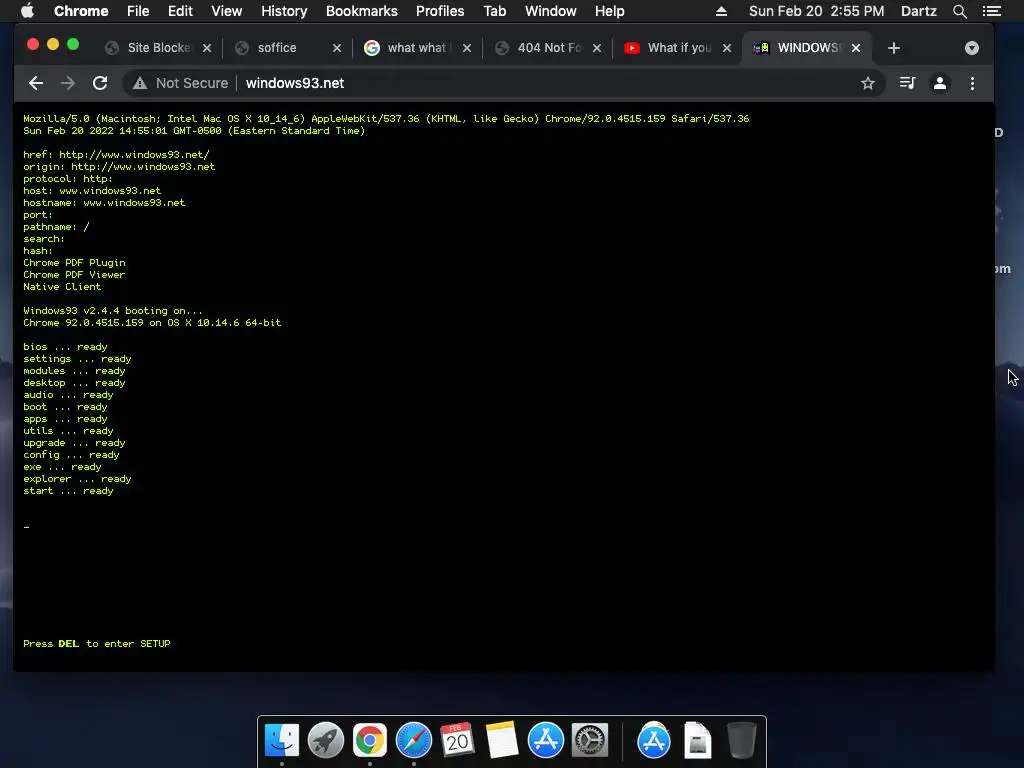Close the soffice tab

pyautogui.click(x=337, y=48)
